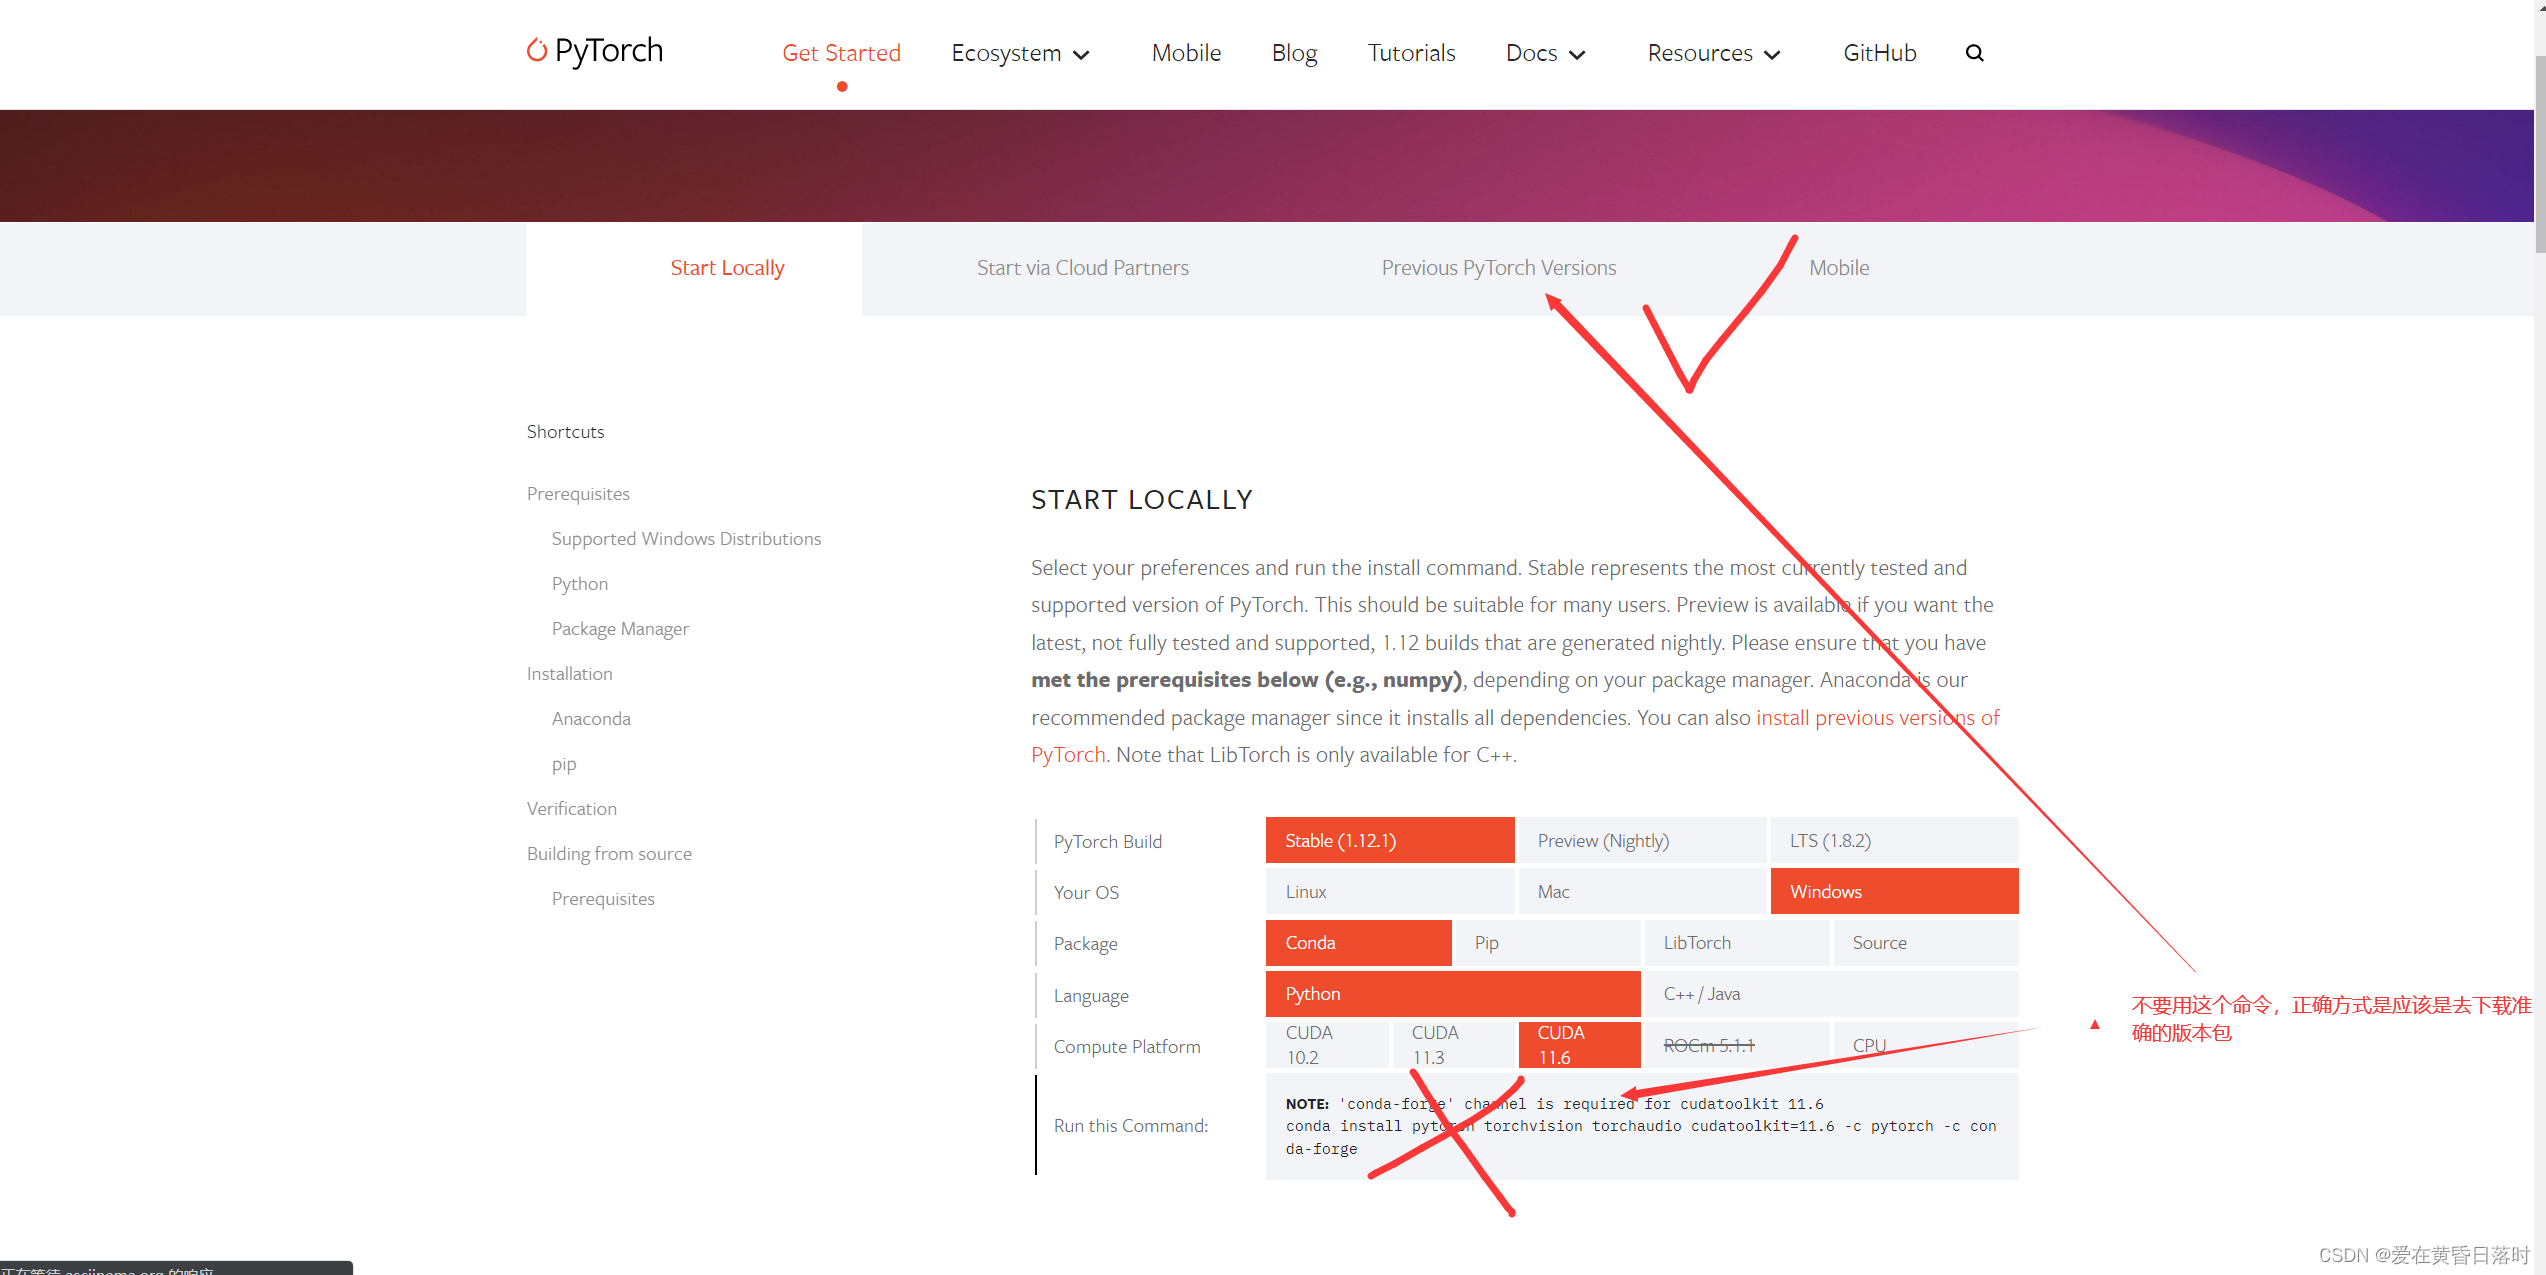Jump to Package Manager shortcut
Screen dimensions: 2546x1275
(620, 629)
